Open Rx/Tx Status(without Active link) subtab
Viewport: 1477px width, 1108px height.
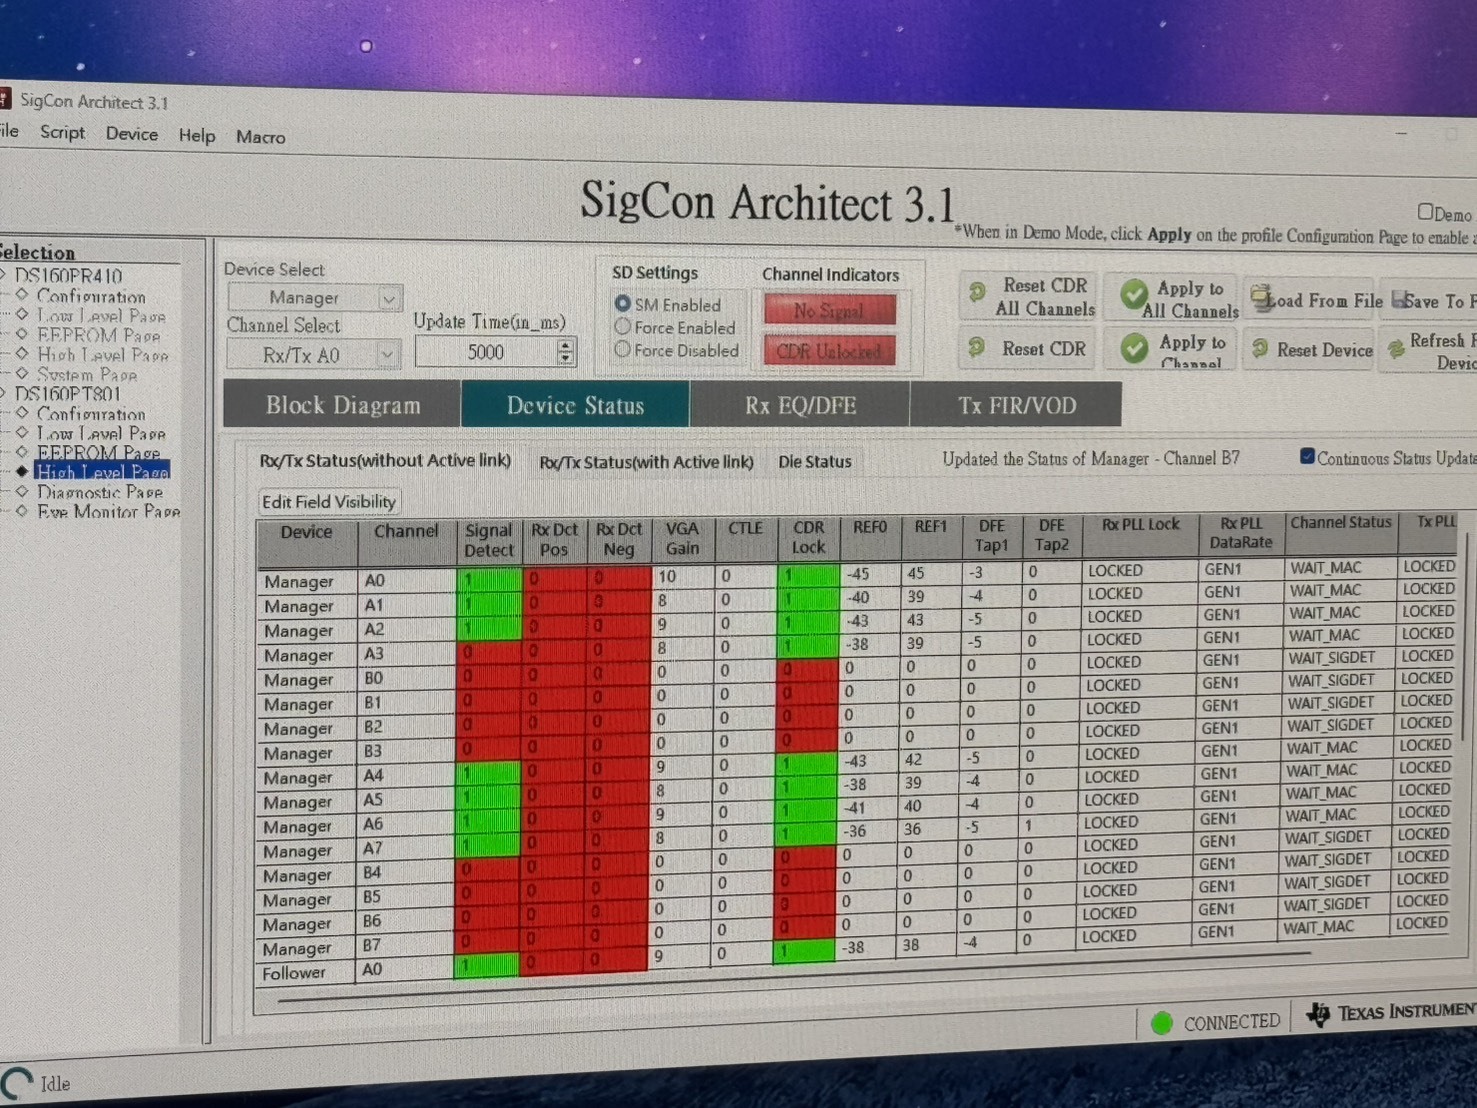(385, 460)
